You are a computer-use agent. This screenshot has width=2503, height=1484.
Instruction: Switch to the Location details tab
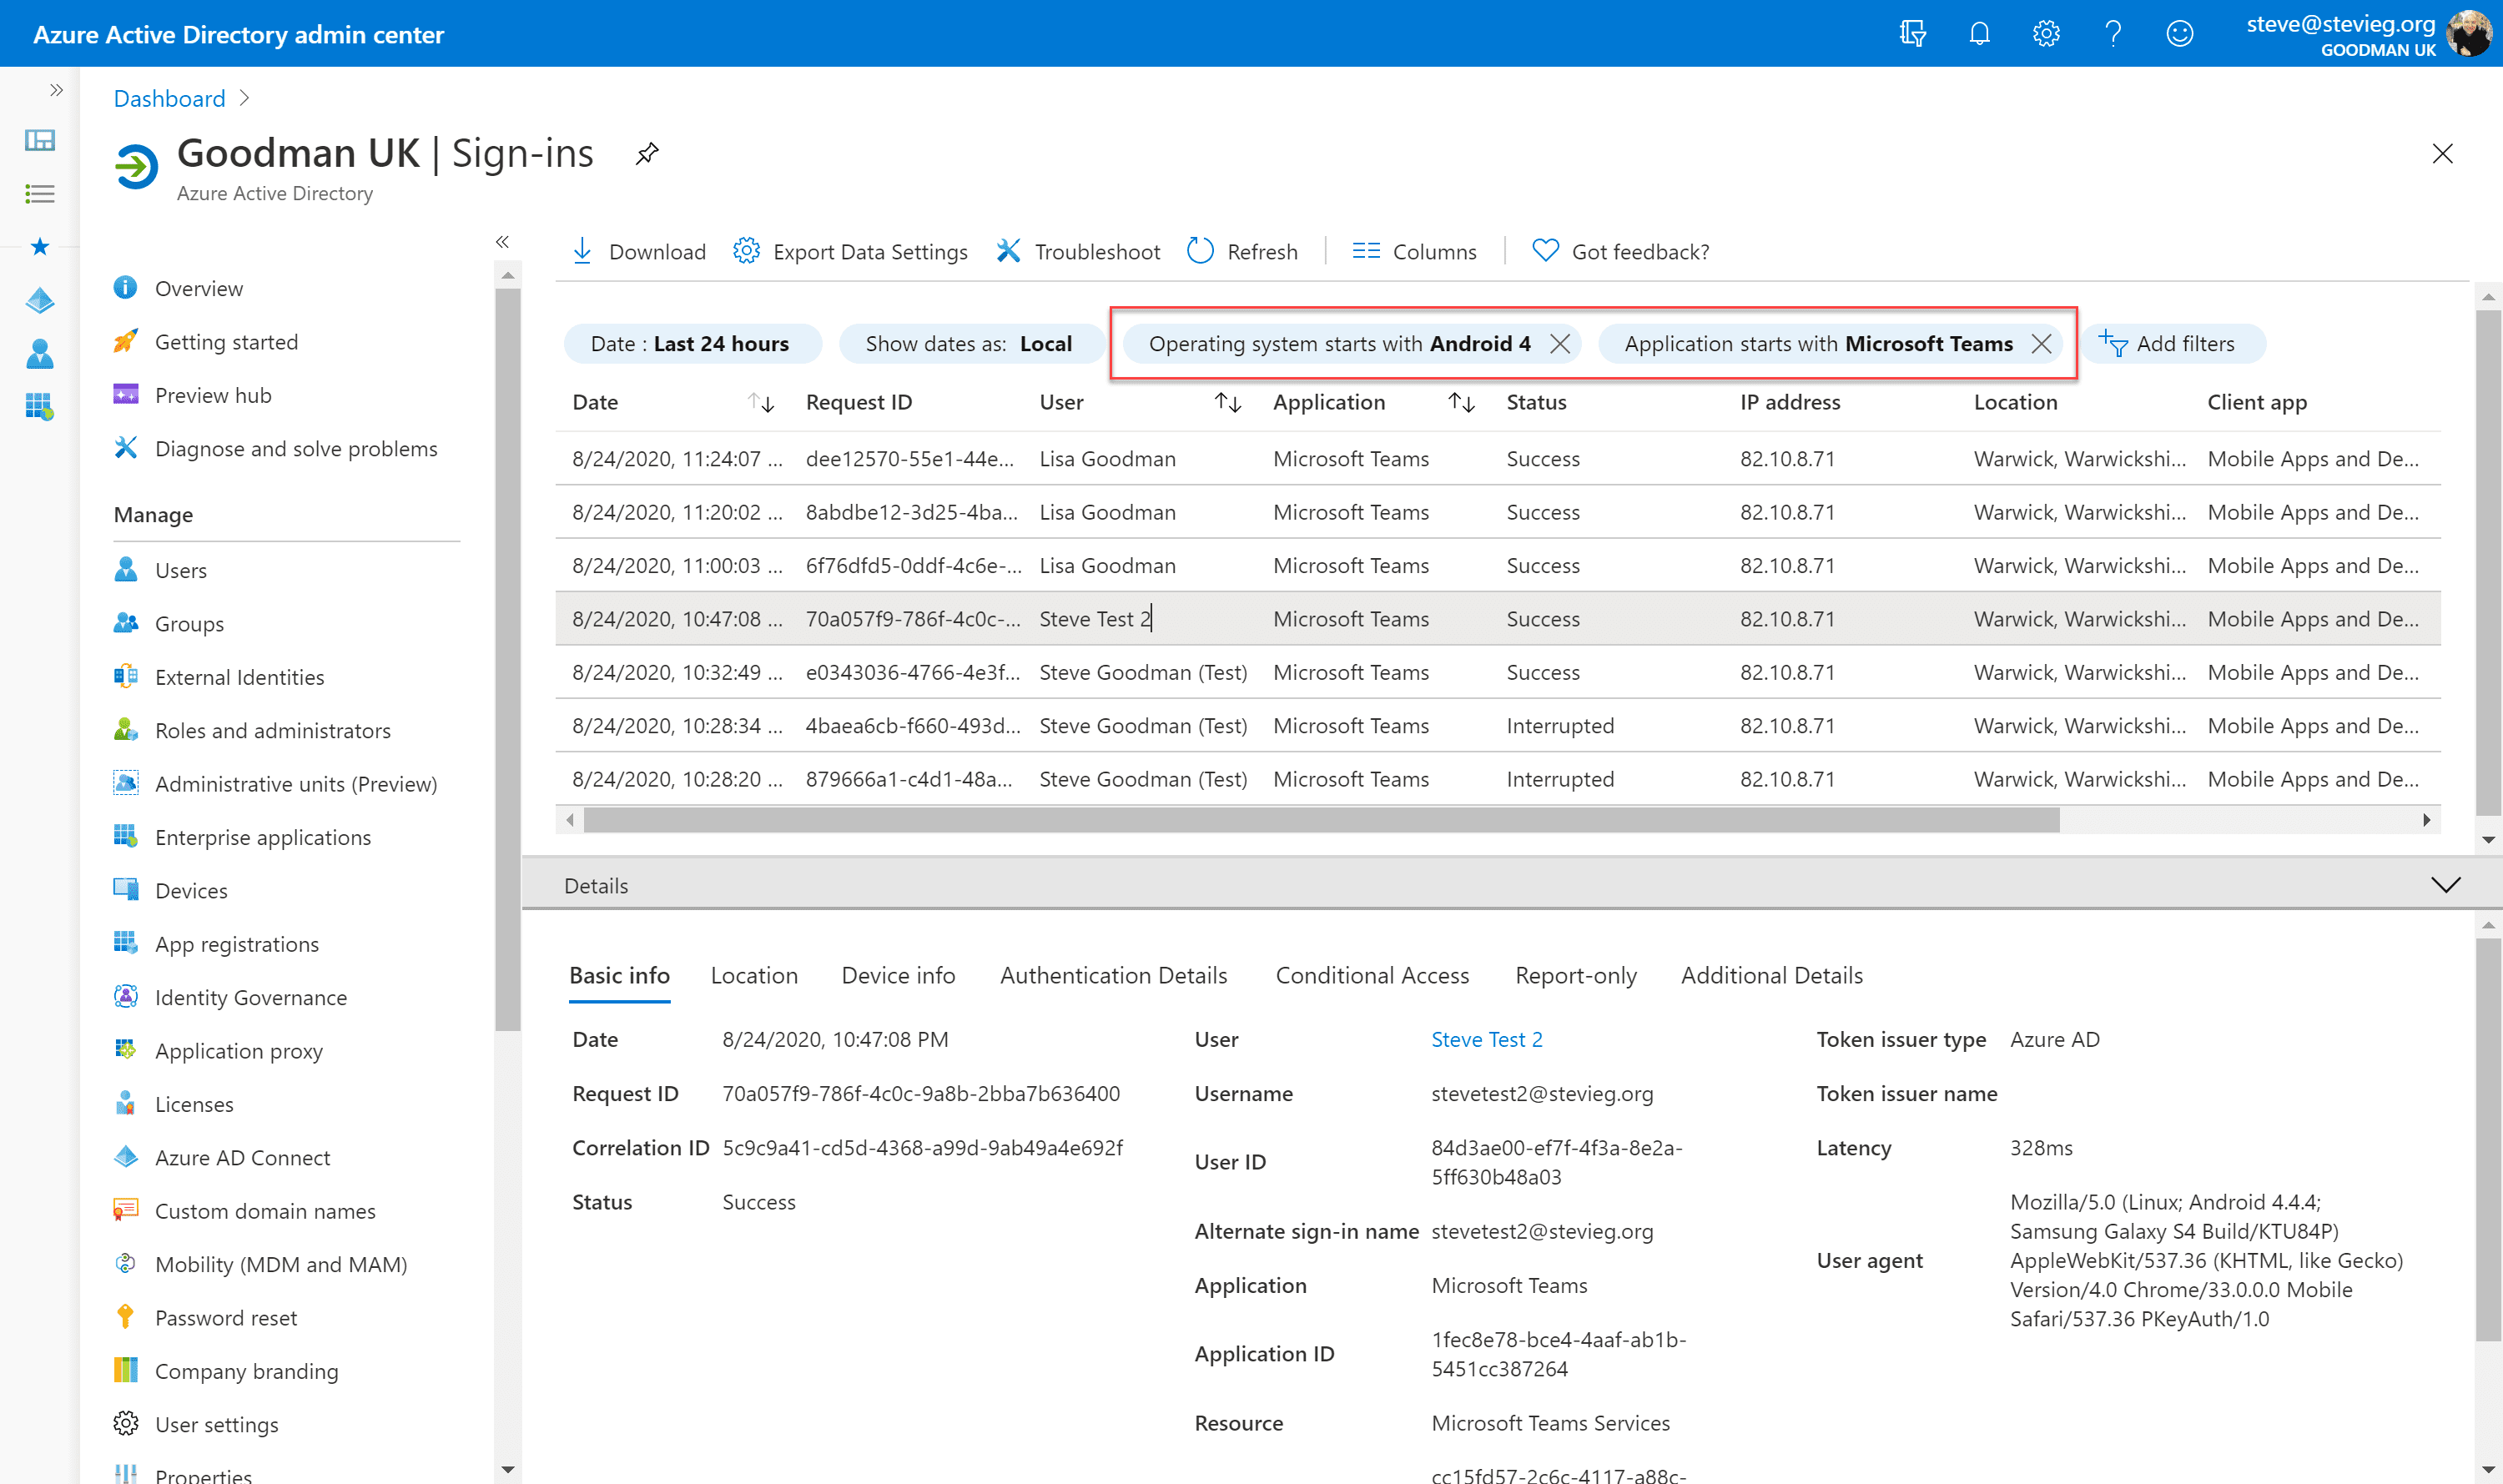(754, 976)
